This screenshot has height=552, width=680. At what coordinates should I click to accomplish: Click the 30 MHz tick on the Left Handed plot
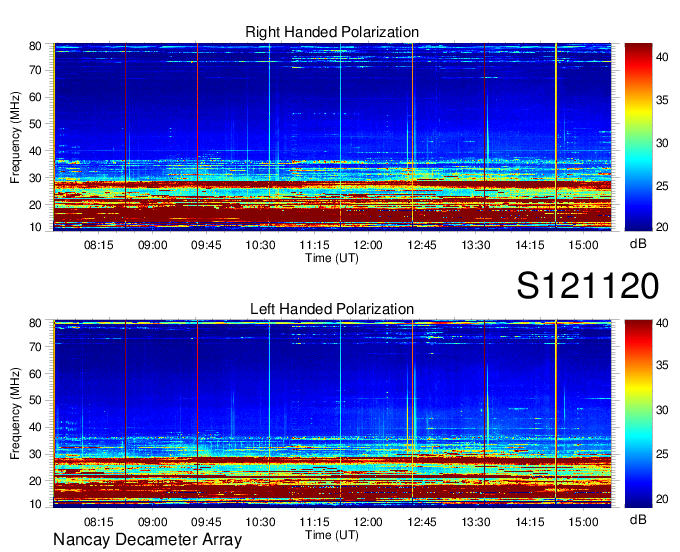click(35, 454)
